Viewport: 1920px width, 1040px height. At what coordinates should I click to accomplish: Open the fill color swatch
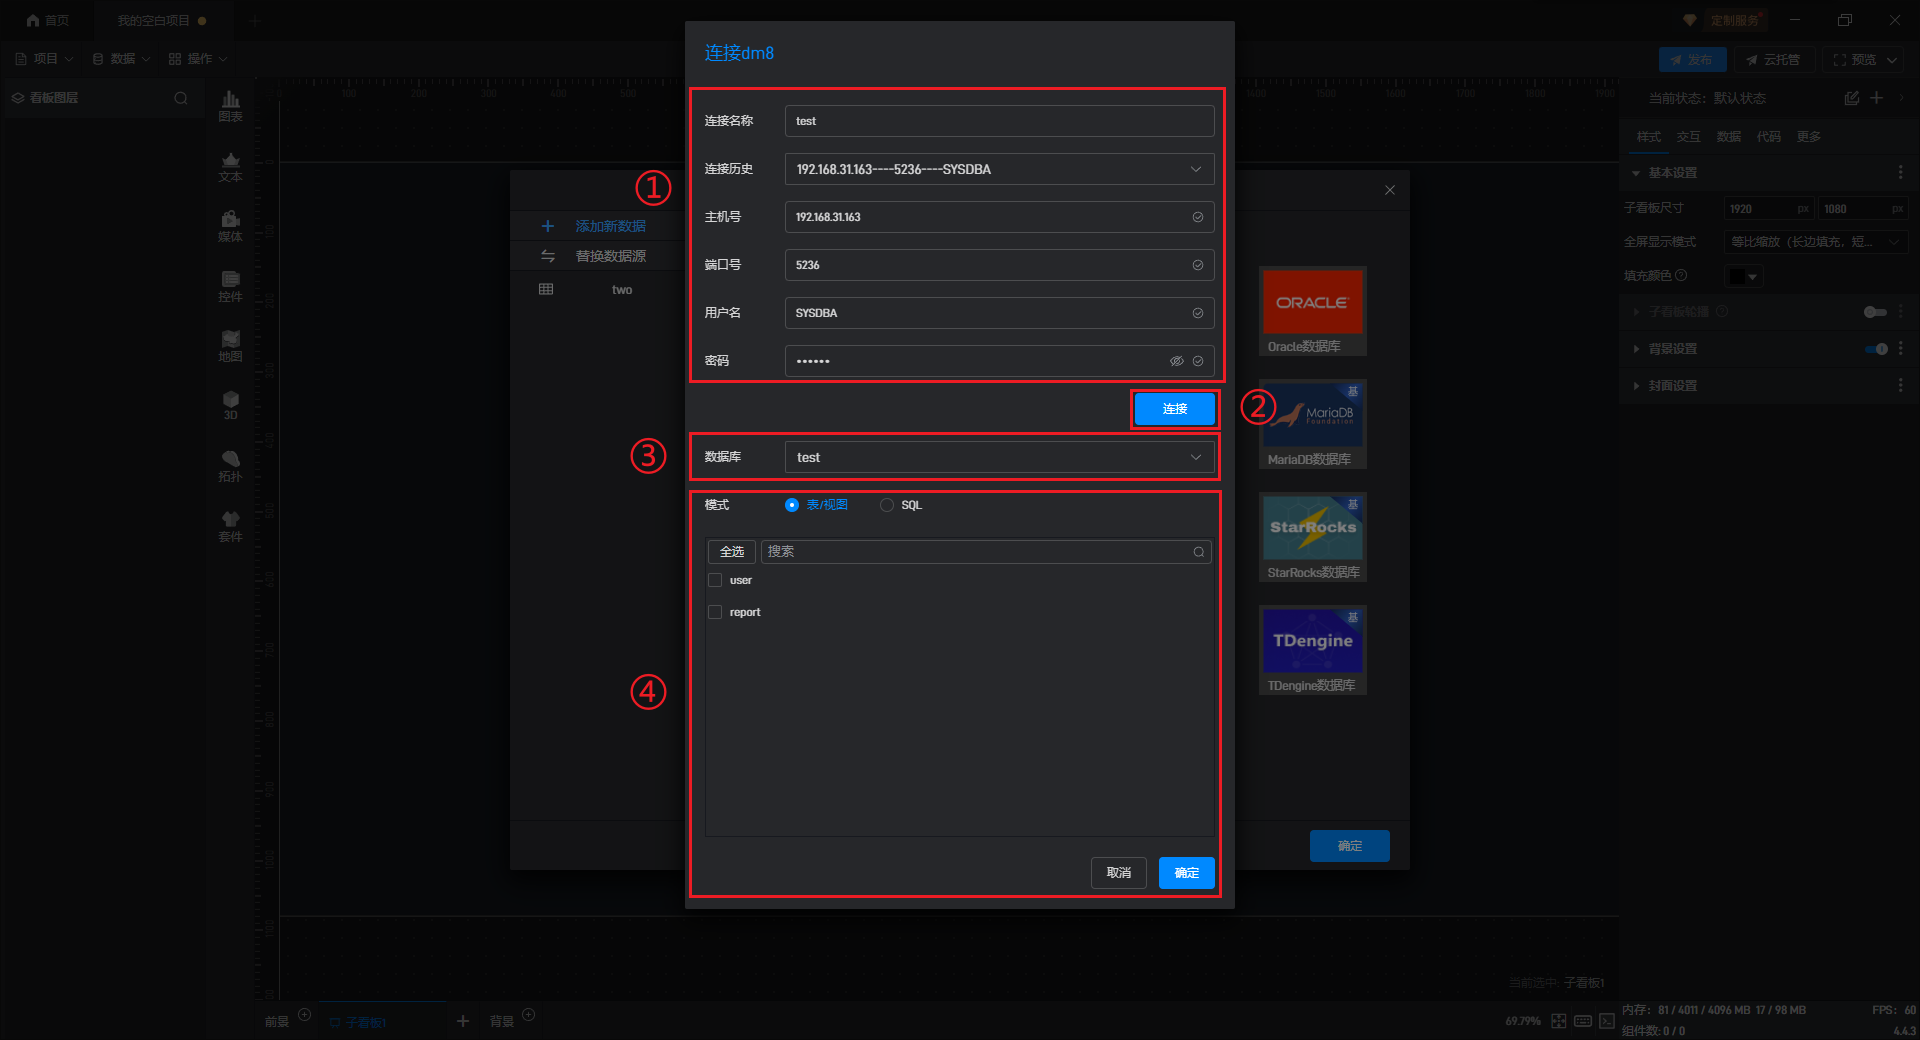(1744, 276)
